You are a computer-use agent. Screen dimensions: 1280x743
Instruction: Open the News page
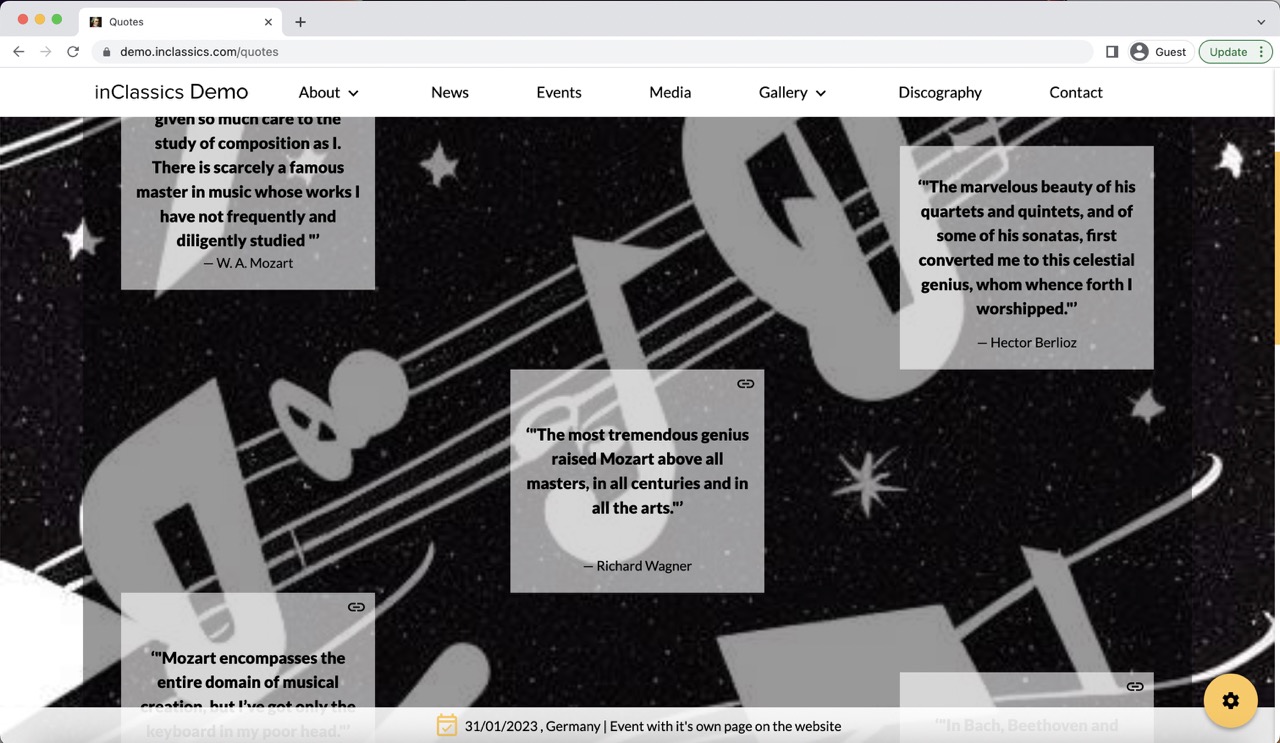coord(450,92)
